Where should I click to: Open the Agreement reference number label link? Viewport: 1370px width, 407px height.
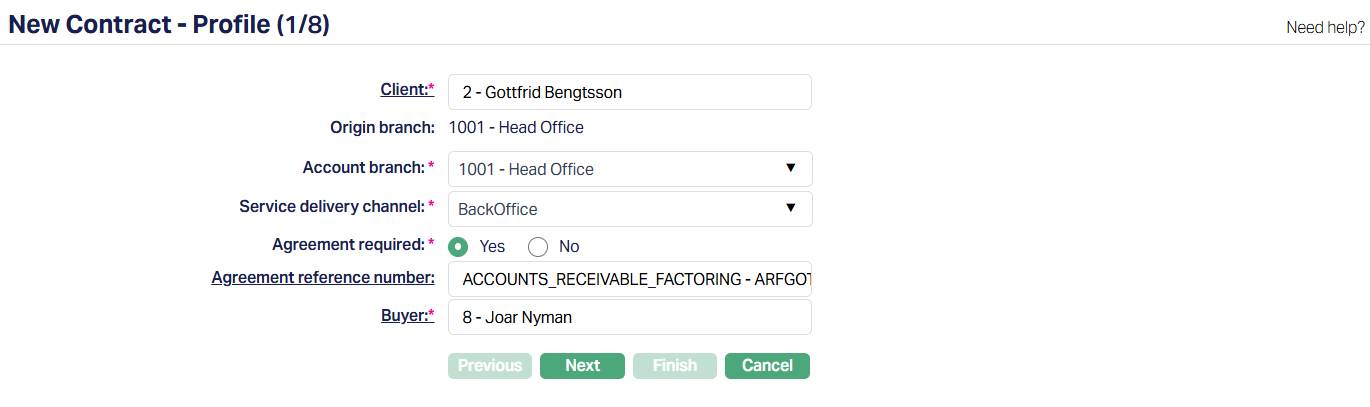coord(322,277)
